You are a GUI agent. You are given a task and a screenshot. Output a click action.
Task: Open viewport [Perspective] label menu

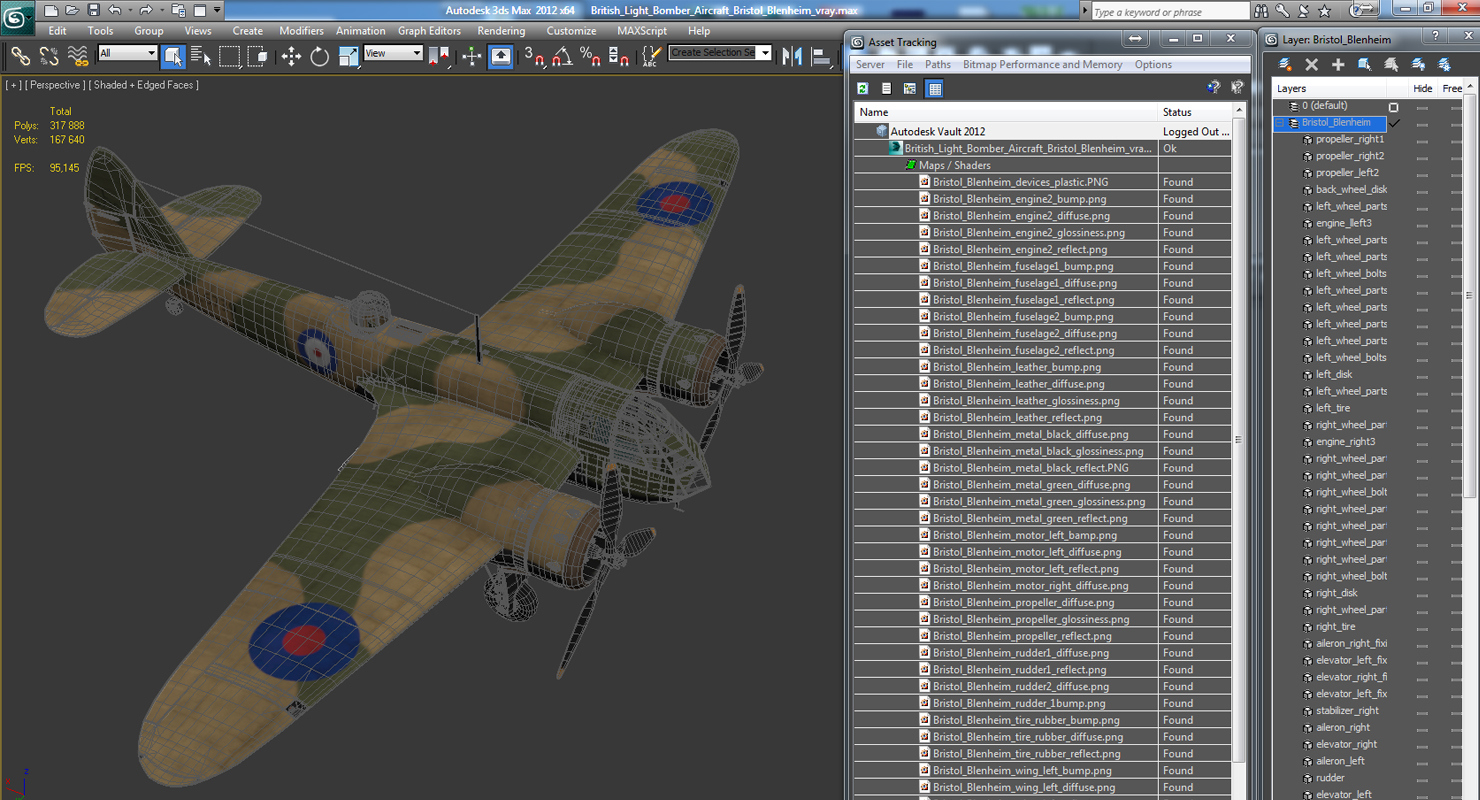coord(55,85)
